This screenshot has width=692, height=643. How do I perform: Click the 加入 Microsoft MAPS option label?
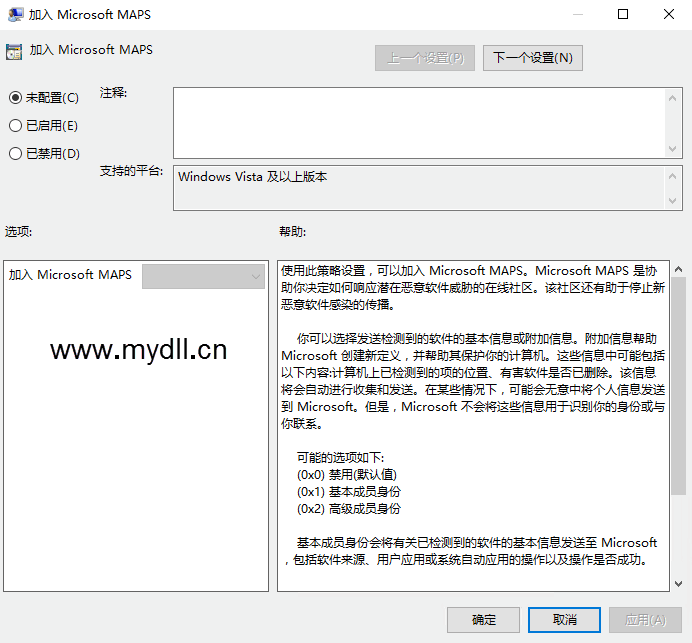coord(70,274)
